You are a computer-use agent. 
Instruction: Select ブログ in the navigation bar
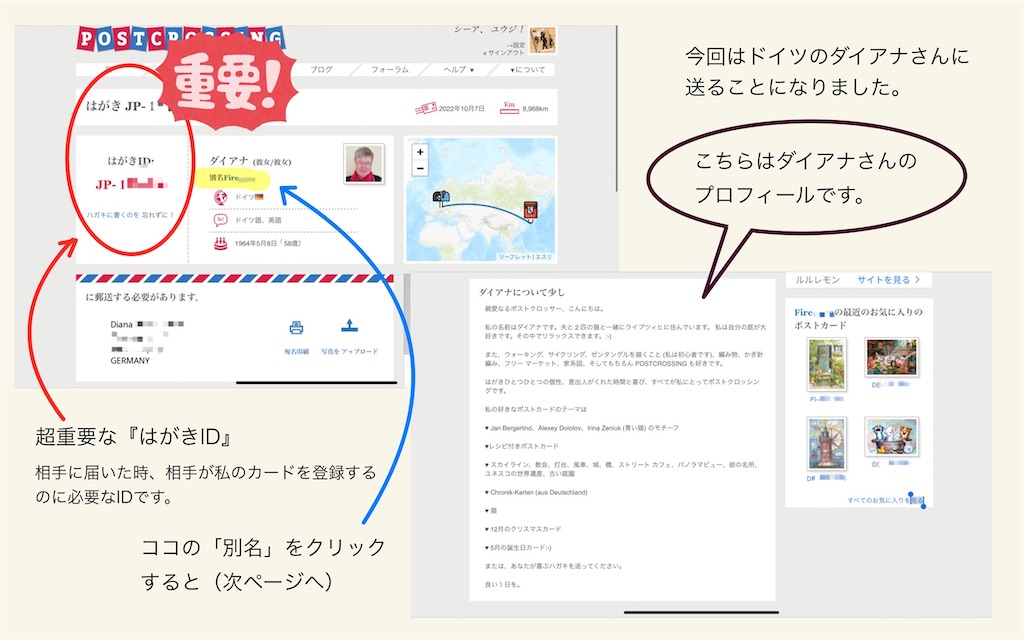pyautogui.click(x=323, y=69)
